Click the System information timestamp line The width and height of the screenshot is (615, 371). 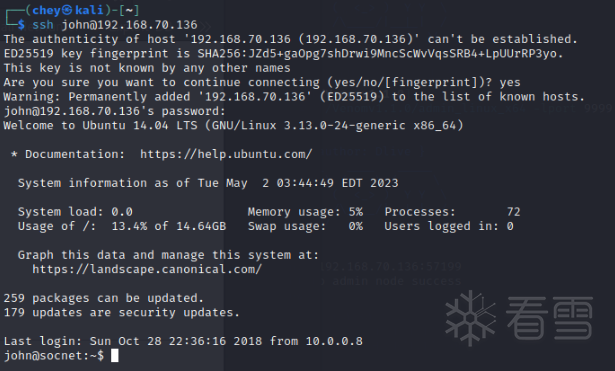click(x=208, y=183)
